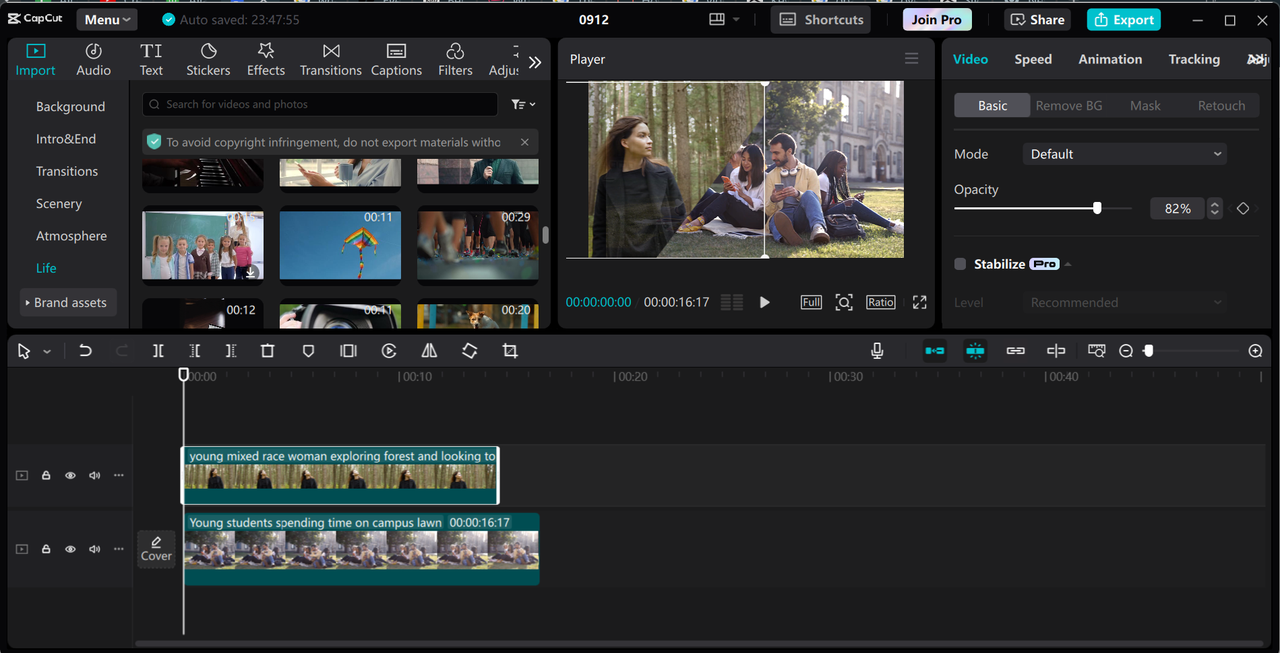The height and width of the screenshot is (653, 1280).
Task: Open the Stabilize Level Recommended dropdown
Action: click(x=1124, y=302)
